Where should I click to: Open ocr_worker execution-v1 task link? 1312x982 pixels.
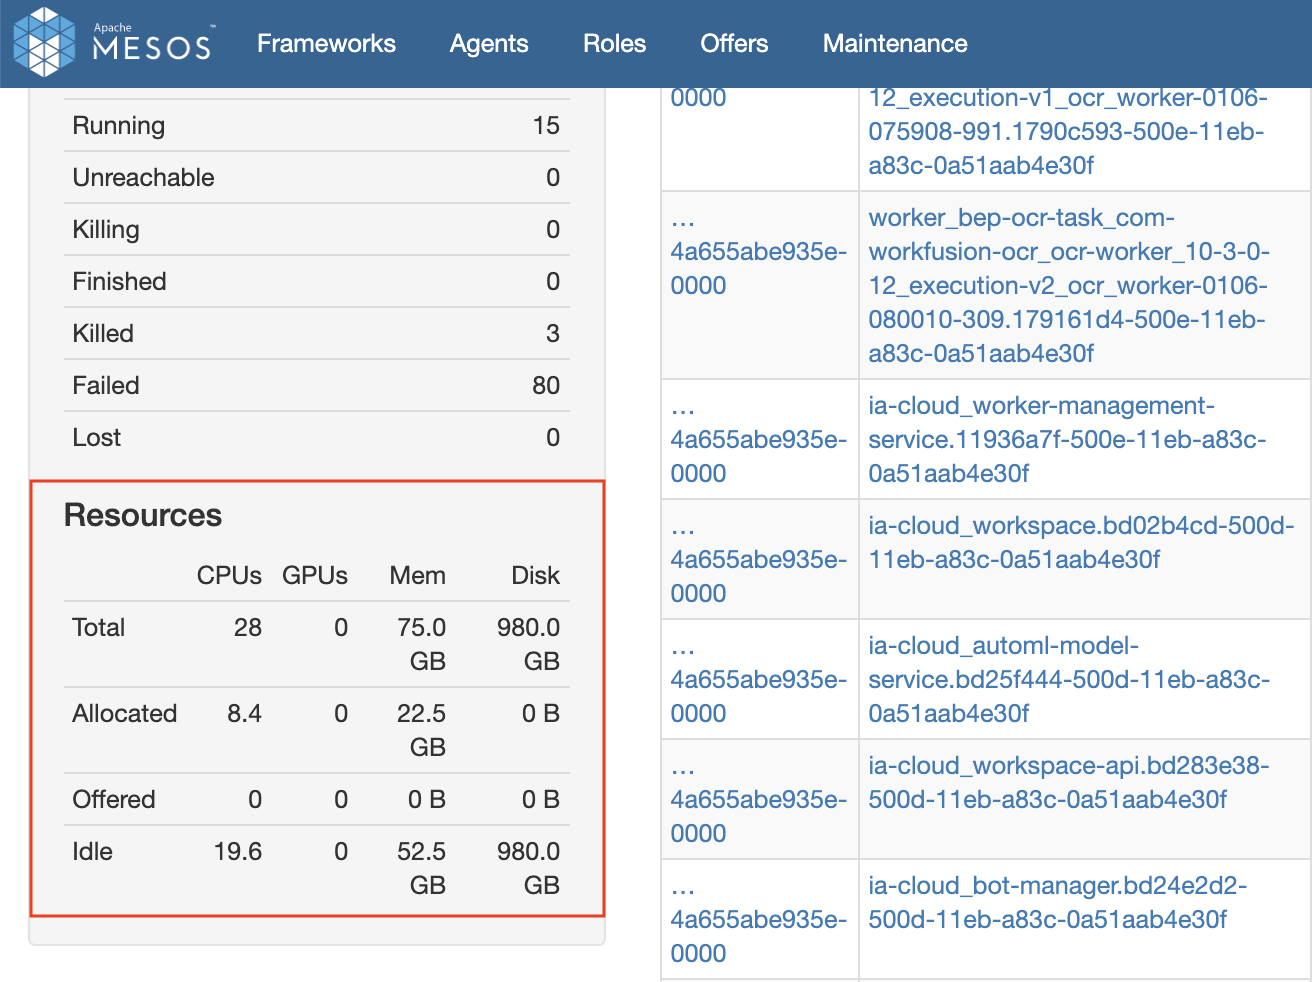[x=1067, y=131]
